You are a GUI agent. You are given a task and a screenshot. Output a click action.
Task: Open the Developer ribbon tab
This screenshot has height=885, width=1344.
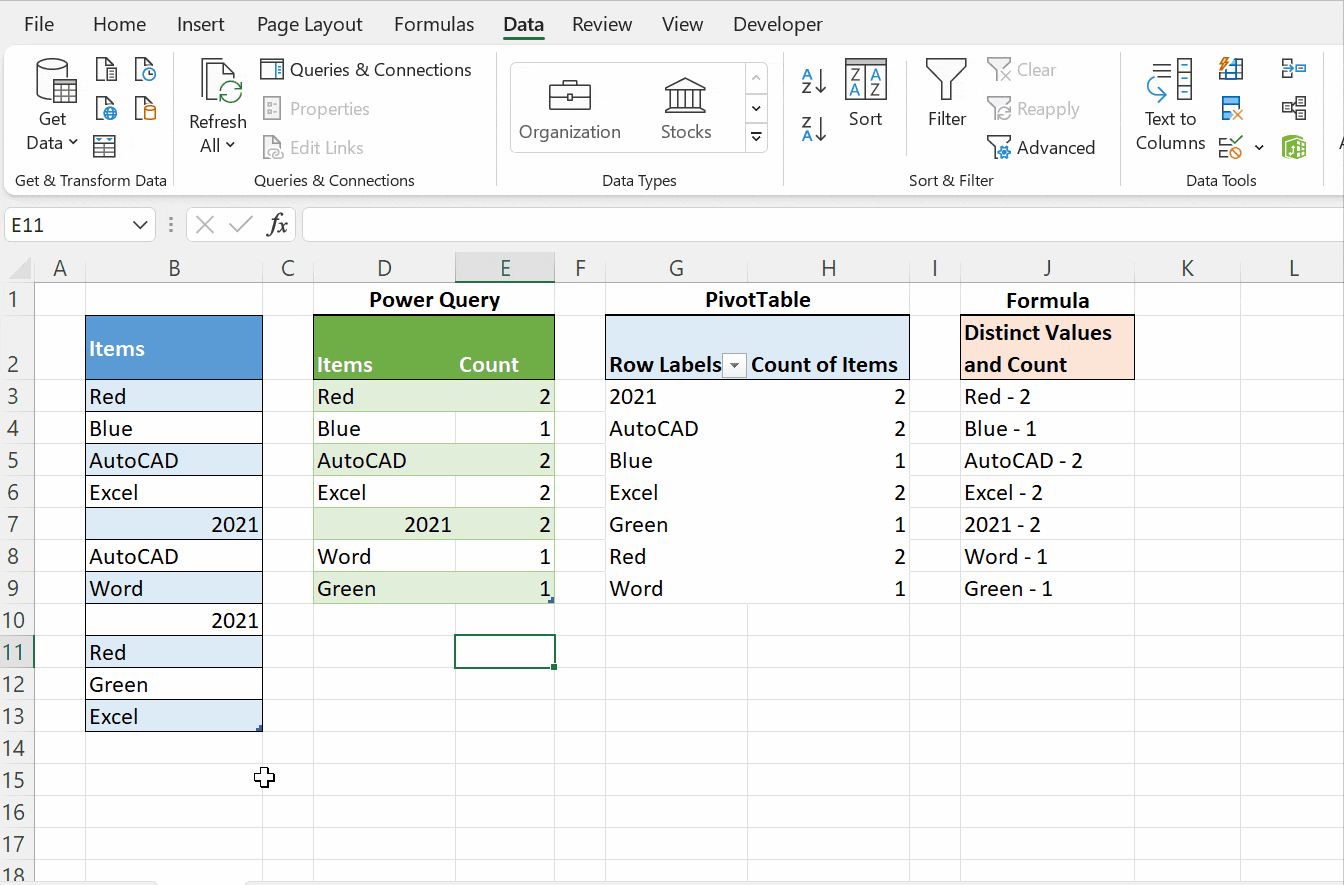[x=778, y=24]
